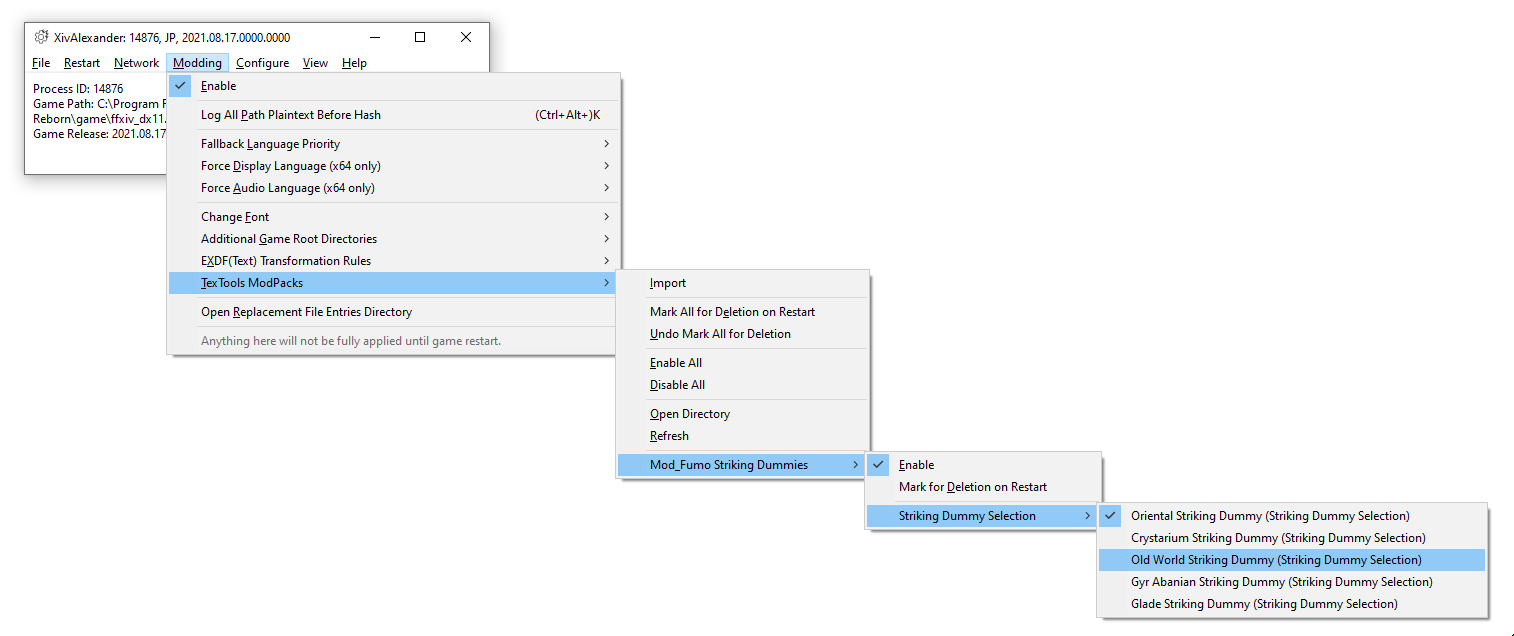Choose Old World Striking Dummy option
1514x636 pixels.
[1275, 560]
